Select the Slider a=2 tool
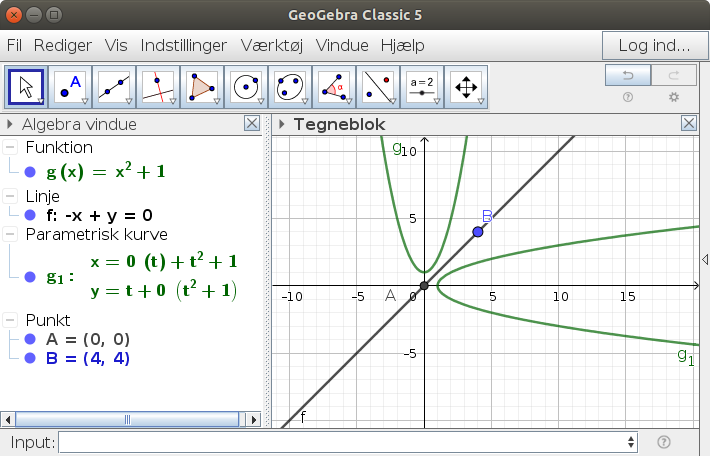The width and height of the screenshot is (710, 456). [422, 87]
